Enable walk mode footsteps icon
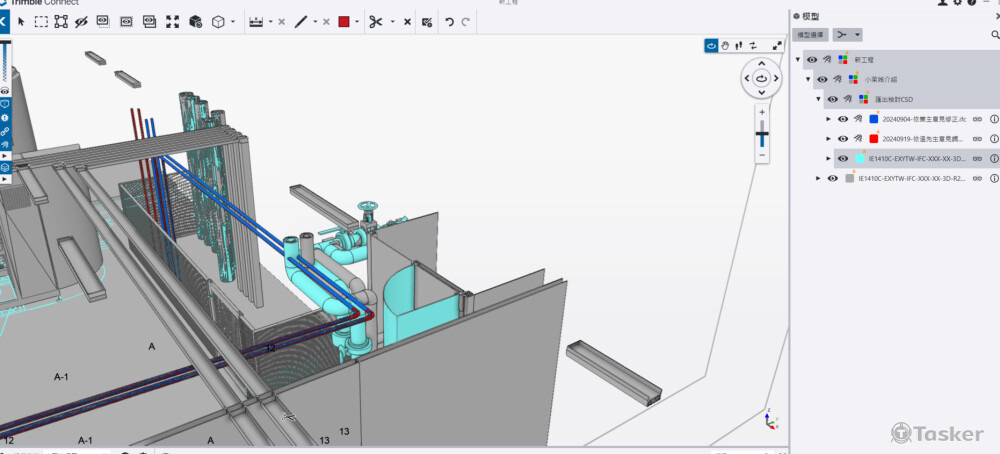Viewport: 1000px width, 454px height. pos(738,45)
